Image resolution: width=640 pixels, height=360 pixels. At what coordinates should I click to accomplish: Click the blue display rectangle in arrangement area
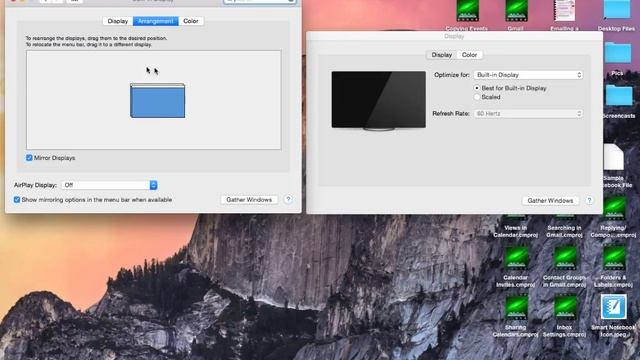tap(158, 102)
